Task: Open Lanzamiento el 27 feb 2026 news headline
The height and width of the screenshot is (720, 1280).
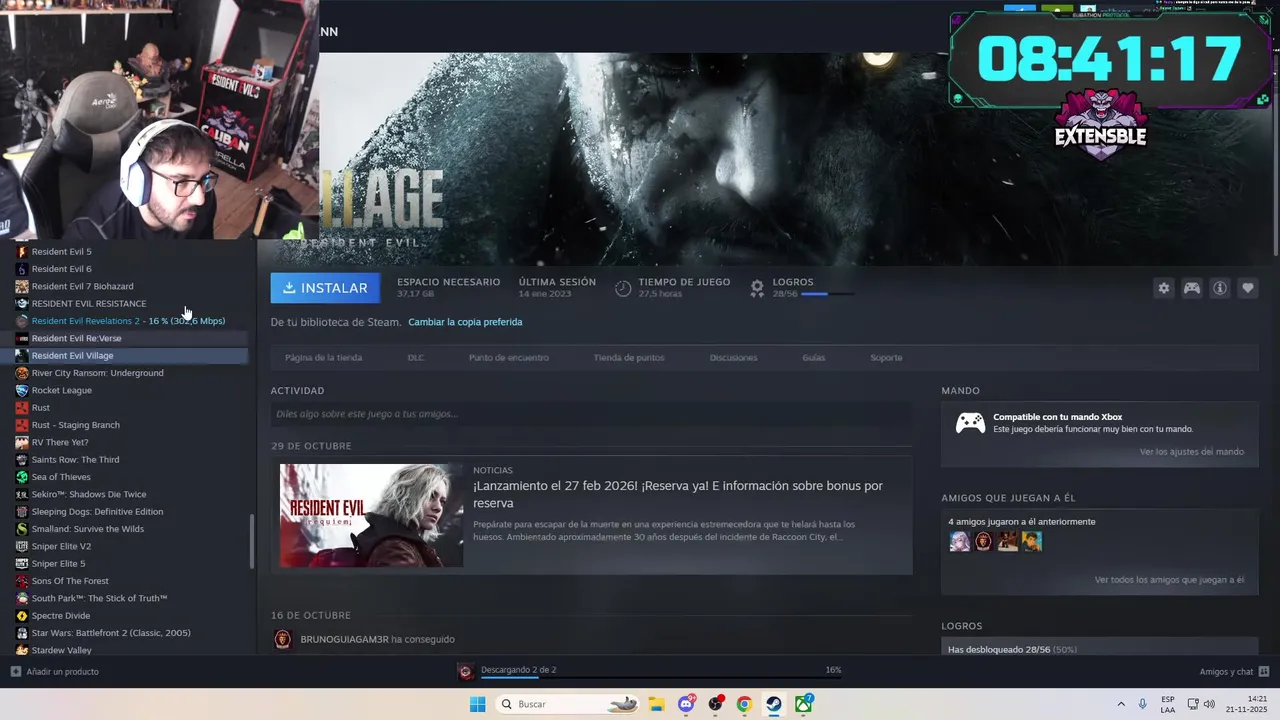Action: pyautogui.click(x=678, y=494)
